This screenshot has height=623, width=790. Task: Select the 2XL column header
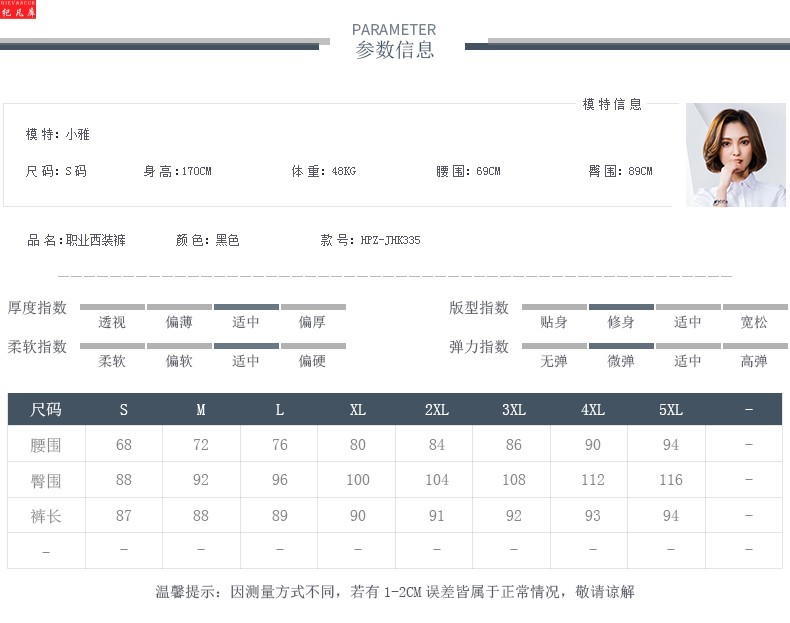(x=436, y=410)
